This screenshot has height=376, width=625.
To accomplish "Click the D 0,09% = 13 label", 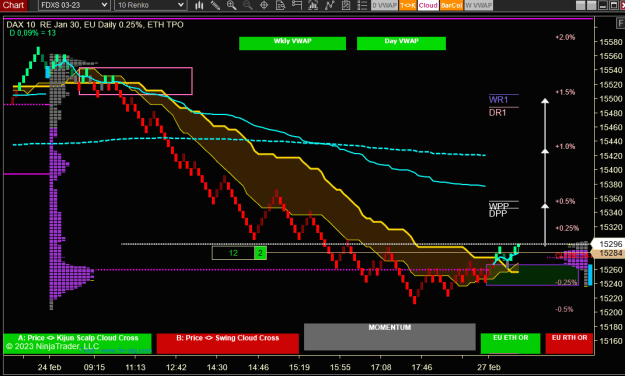I will (33, 33).
